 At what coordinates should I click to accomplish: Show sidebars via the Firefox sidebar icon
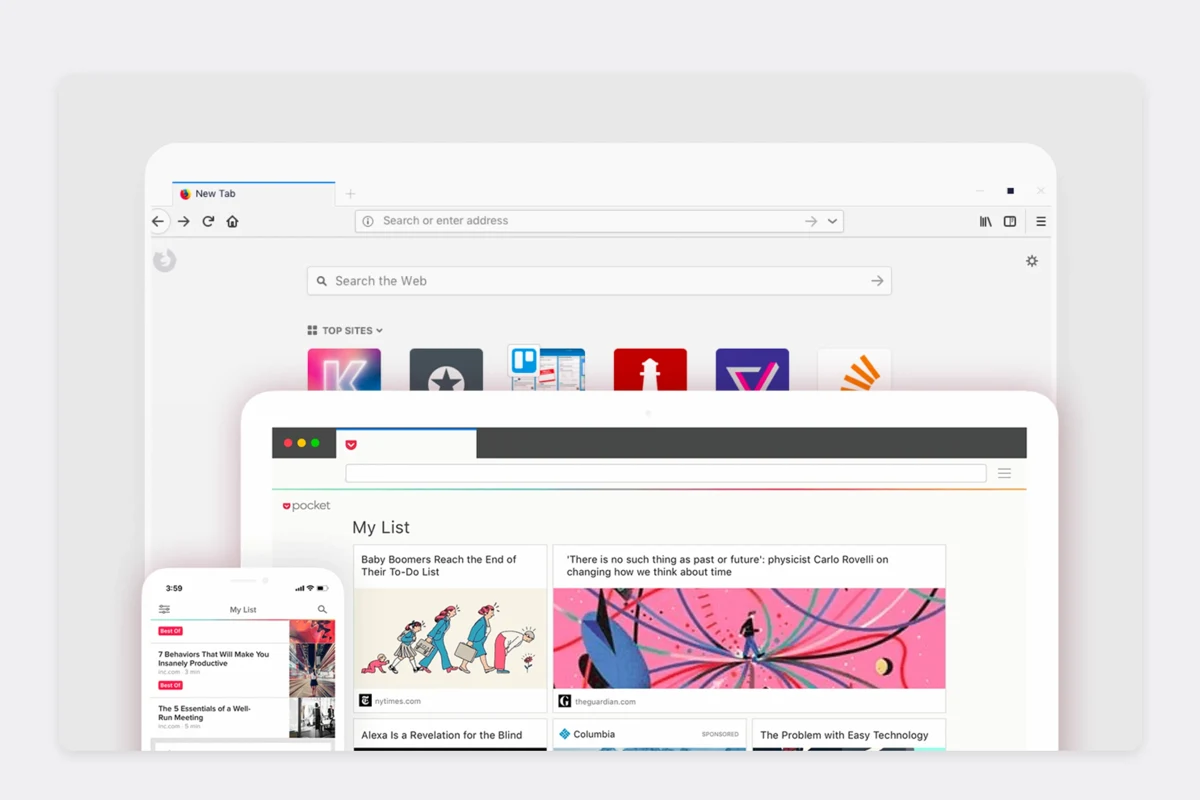pyautogui.click(x=1010, y=221)
